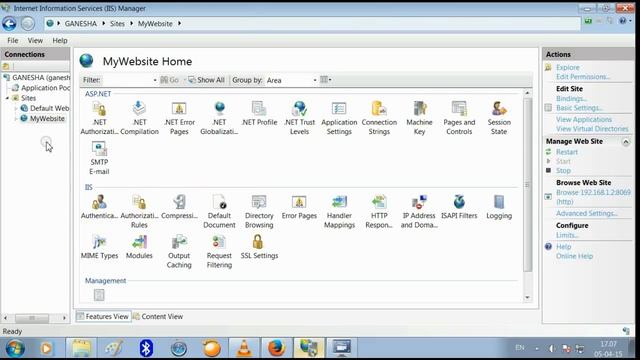Open IIS Authorization Rules feature

139,211
